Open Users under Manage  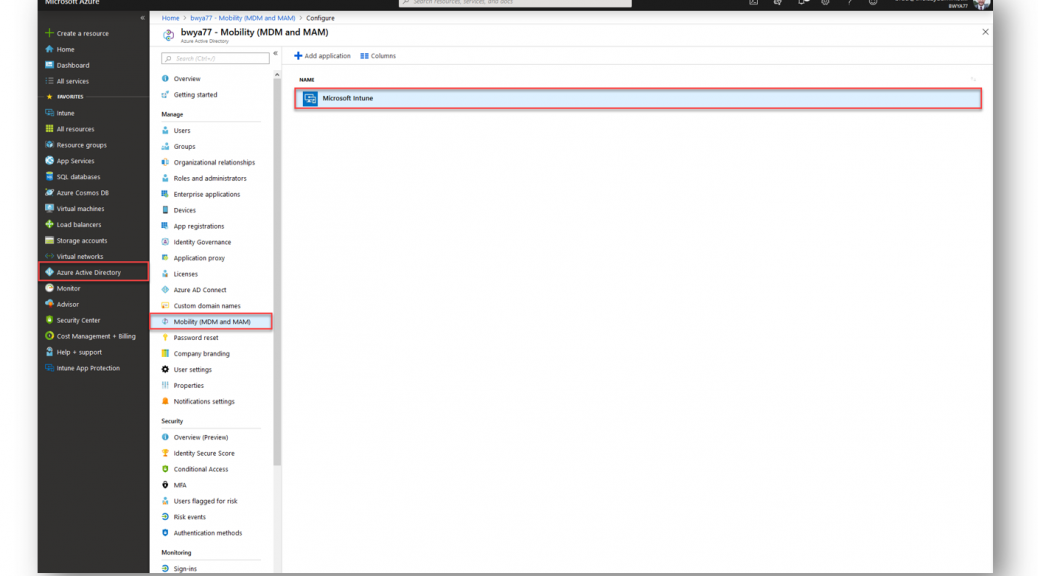click(x=181, y=130)
